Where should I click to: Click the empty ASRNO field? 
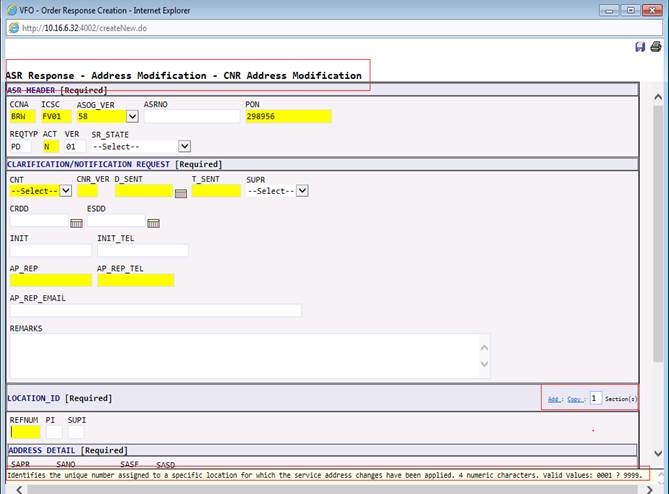pyautogui.click(x=192, y=116)
